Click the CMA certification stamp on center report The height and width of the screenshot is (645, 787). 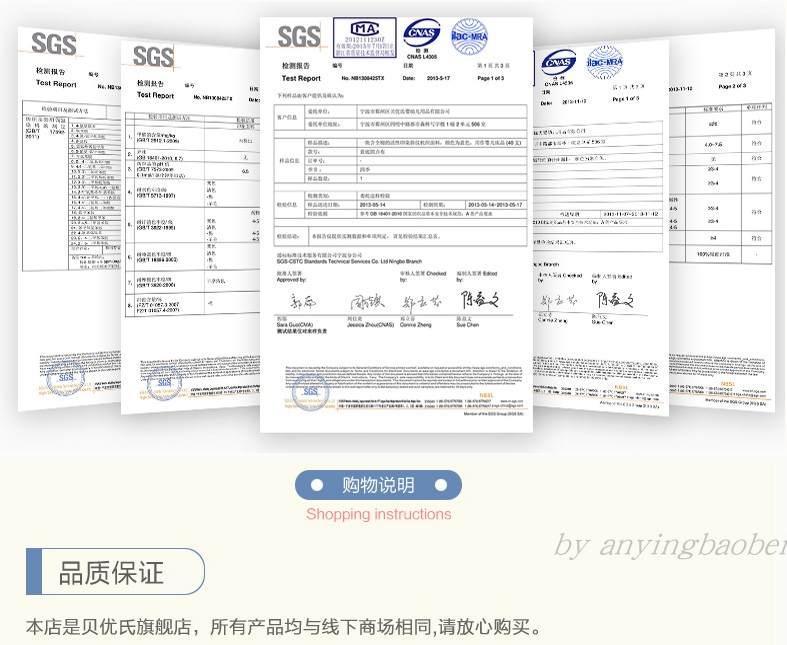pyautogui.click(x=365, y=37)
